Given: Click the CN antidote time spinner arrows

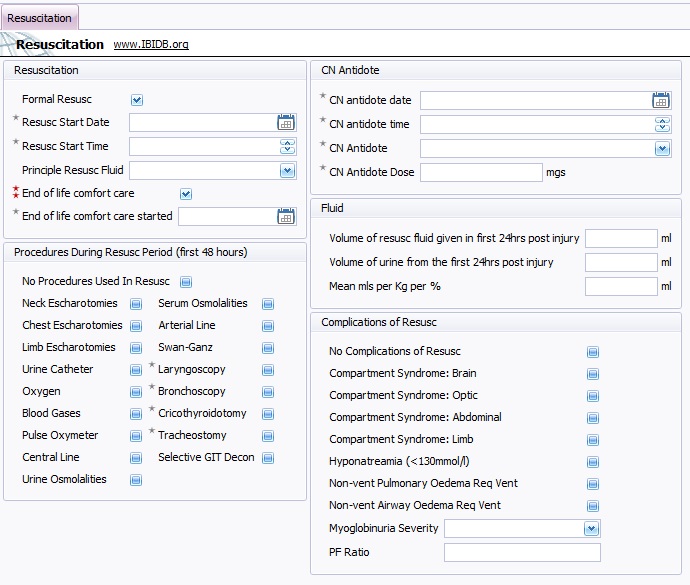Looking at the screenshot, I should click(662, 124).
